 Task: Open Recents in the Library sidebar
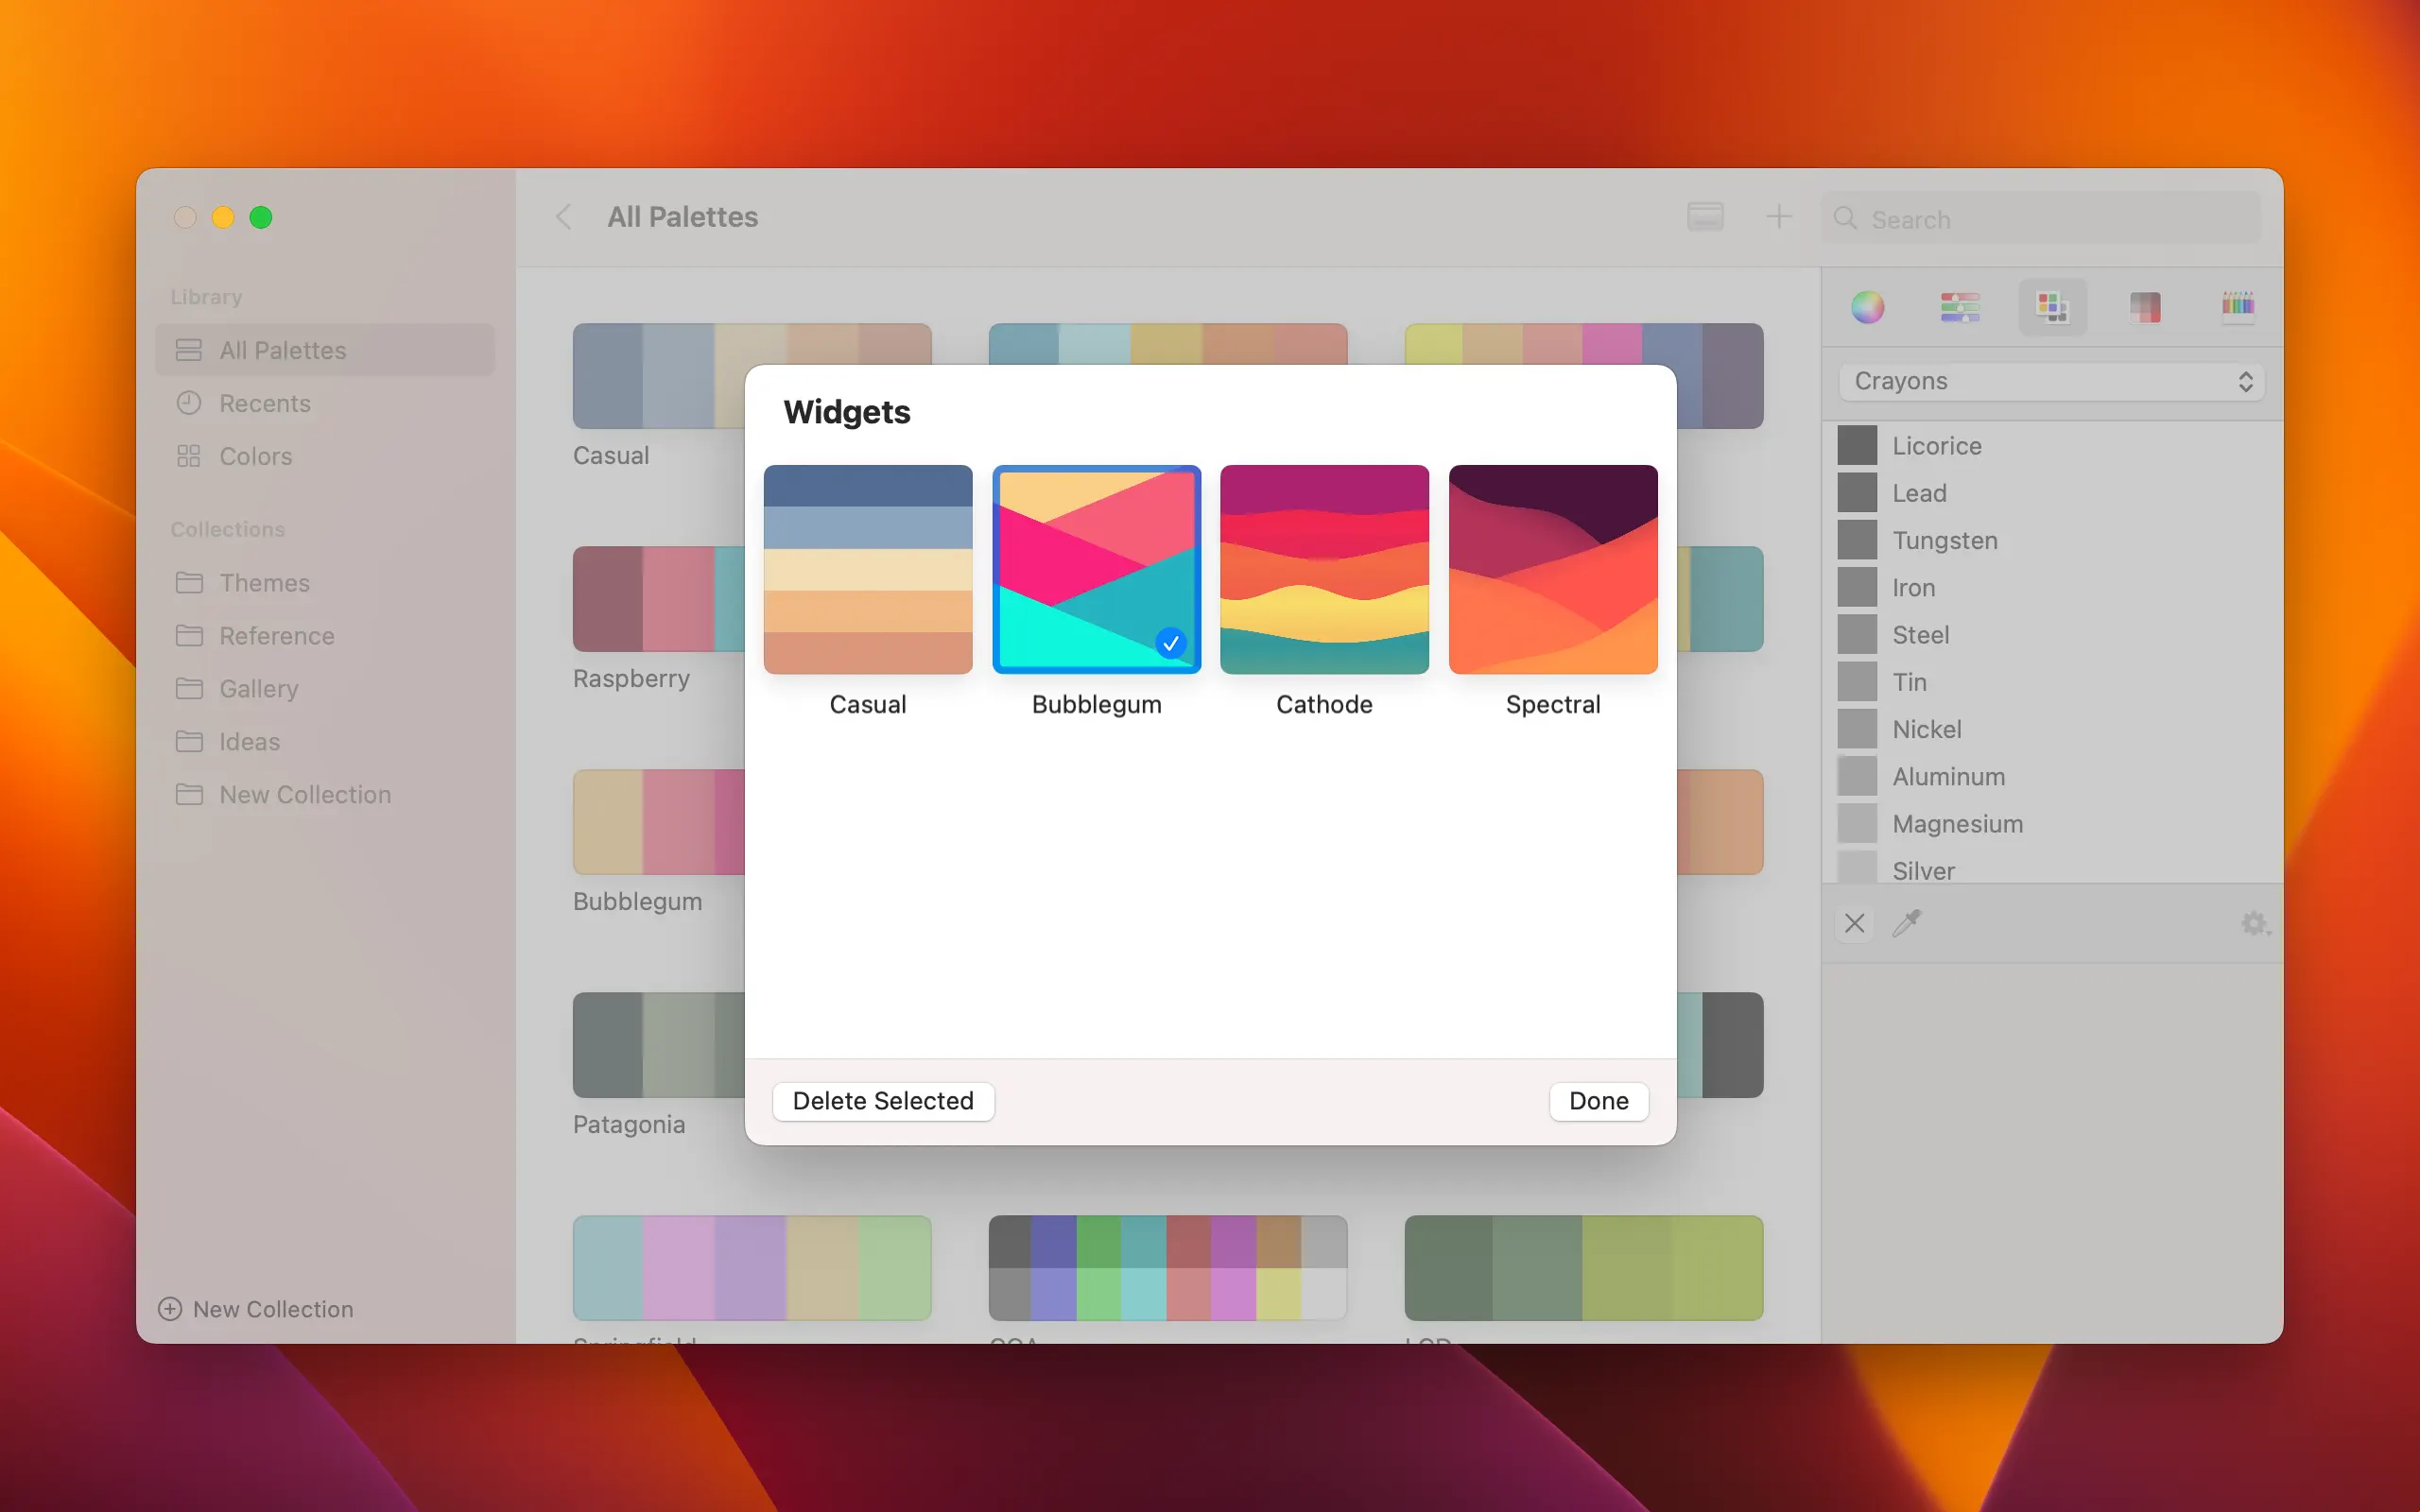pyautogui.click(x=264, y=404)
